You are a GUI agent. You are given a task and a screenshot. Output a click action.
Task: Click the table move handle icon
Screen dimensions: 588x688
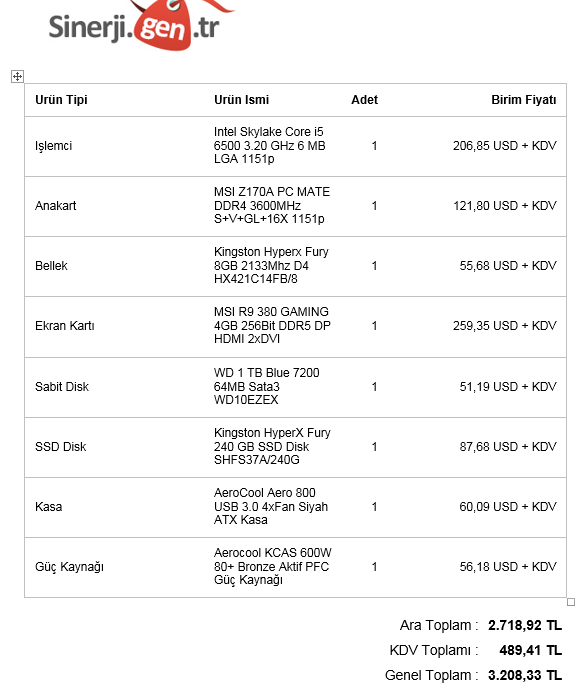17,77
